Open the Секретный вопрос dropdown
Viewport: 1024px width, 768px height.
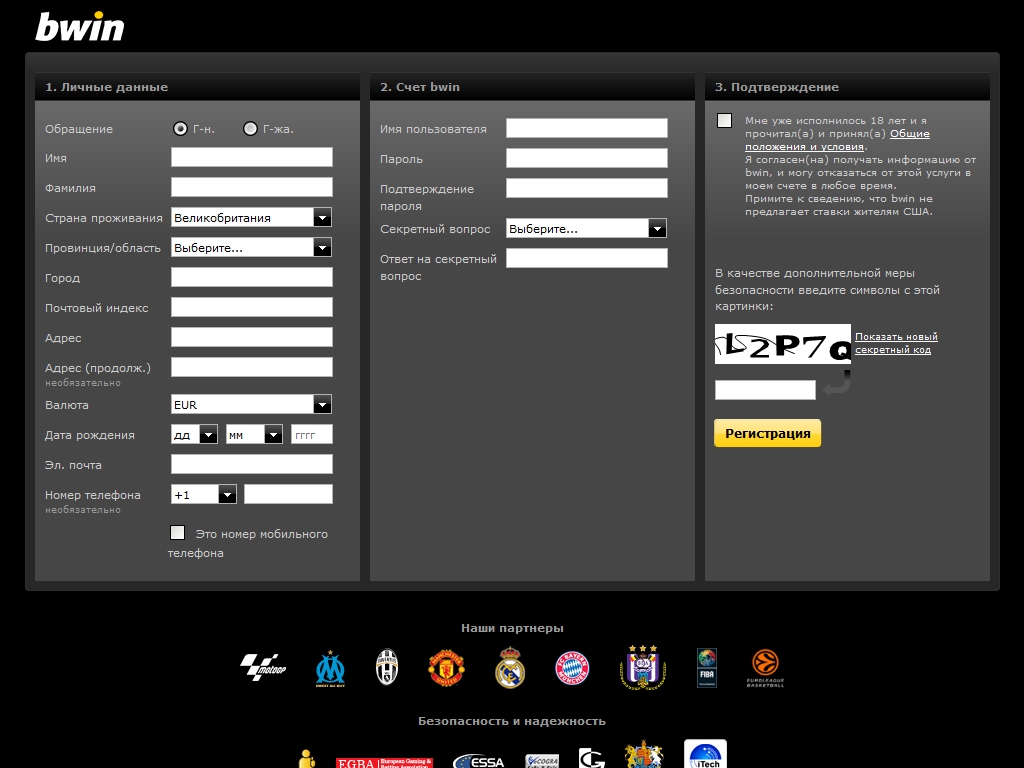(x=586, y=229)
